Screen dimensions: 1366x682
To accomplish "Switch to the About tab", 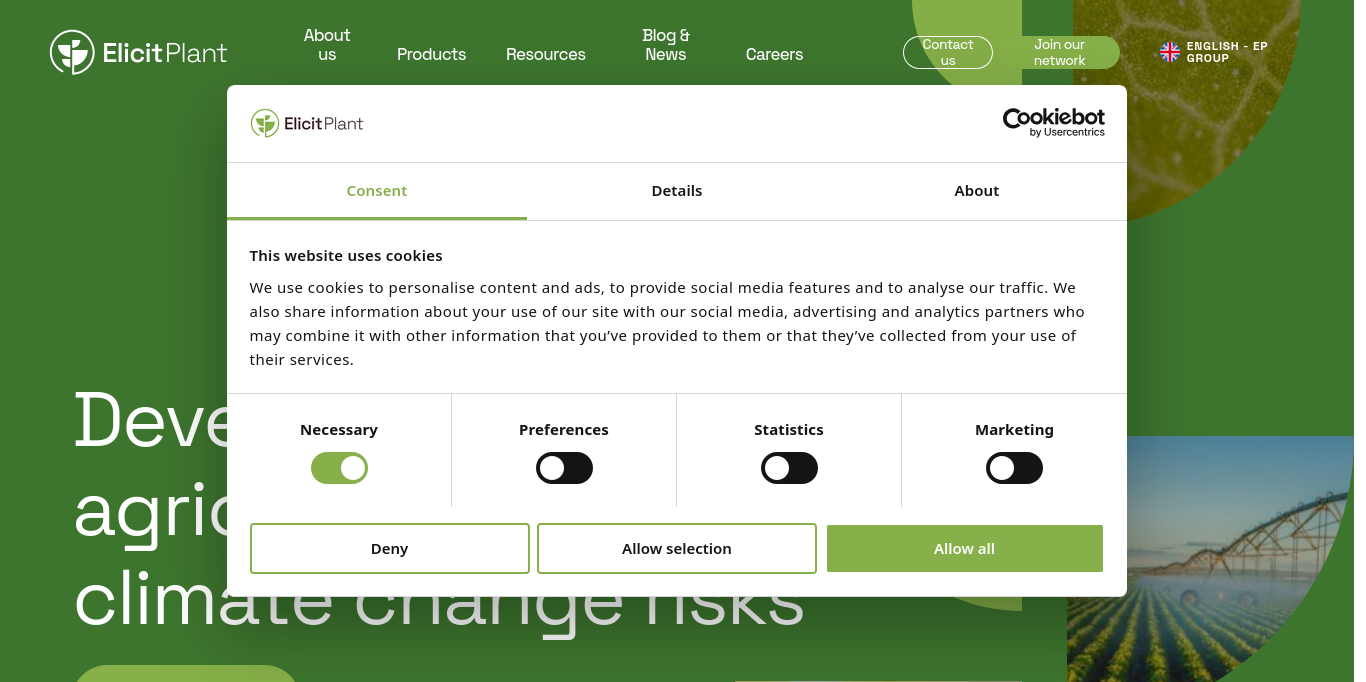I will 977,191.
